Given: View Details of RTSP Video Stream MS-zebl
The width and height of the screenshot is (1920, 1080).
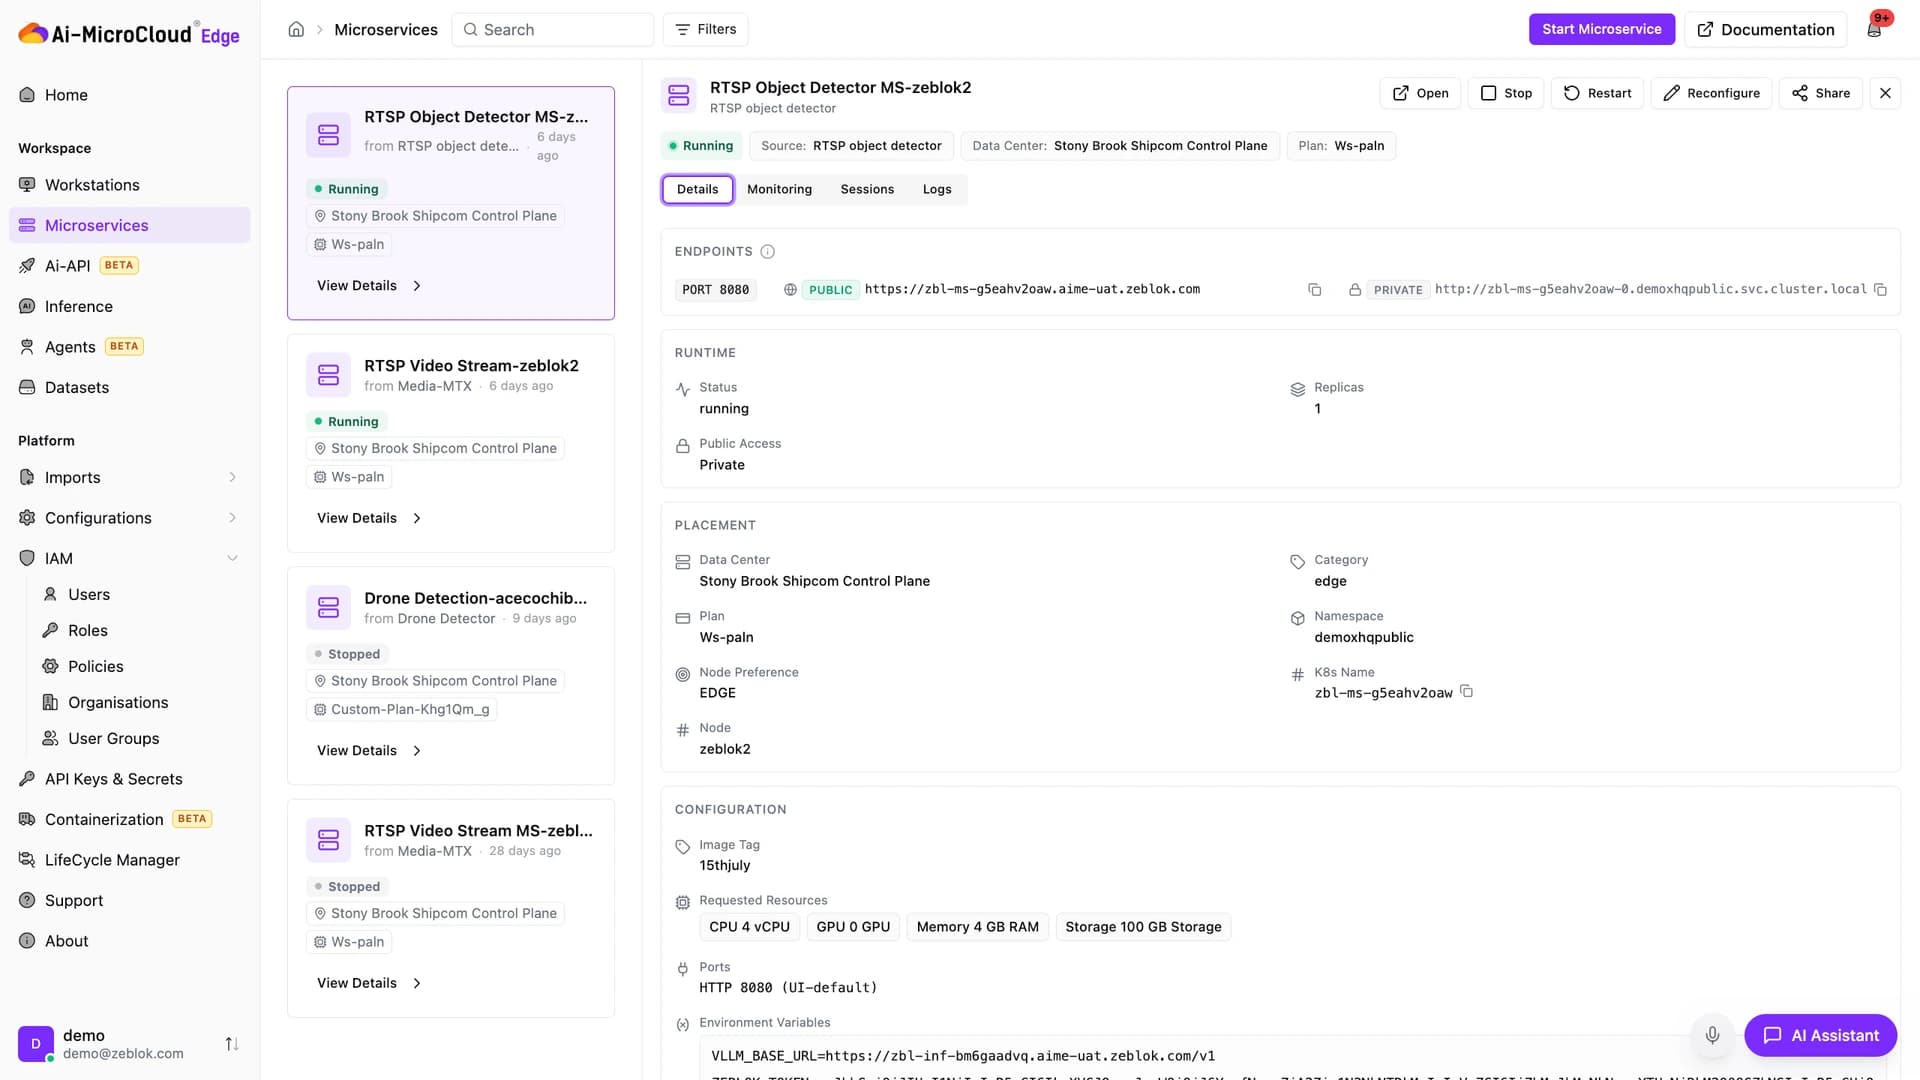Looking at the screenshot, I should (369, 983).
